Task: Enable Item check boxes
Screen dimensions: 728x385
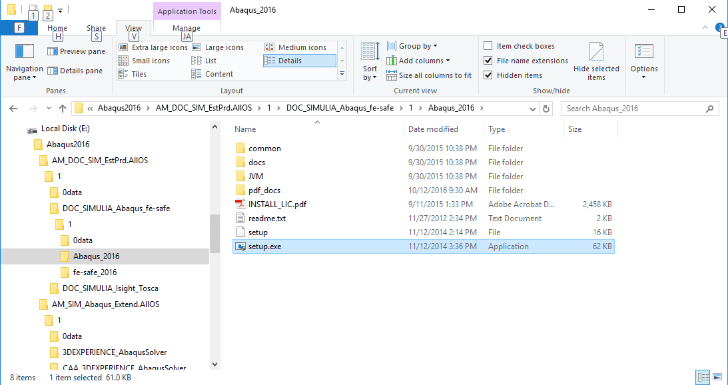Action: coord(488,46)
